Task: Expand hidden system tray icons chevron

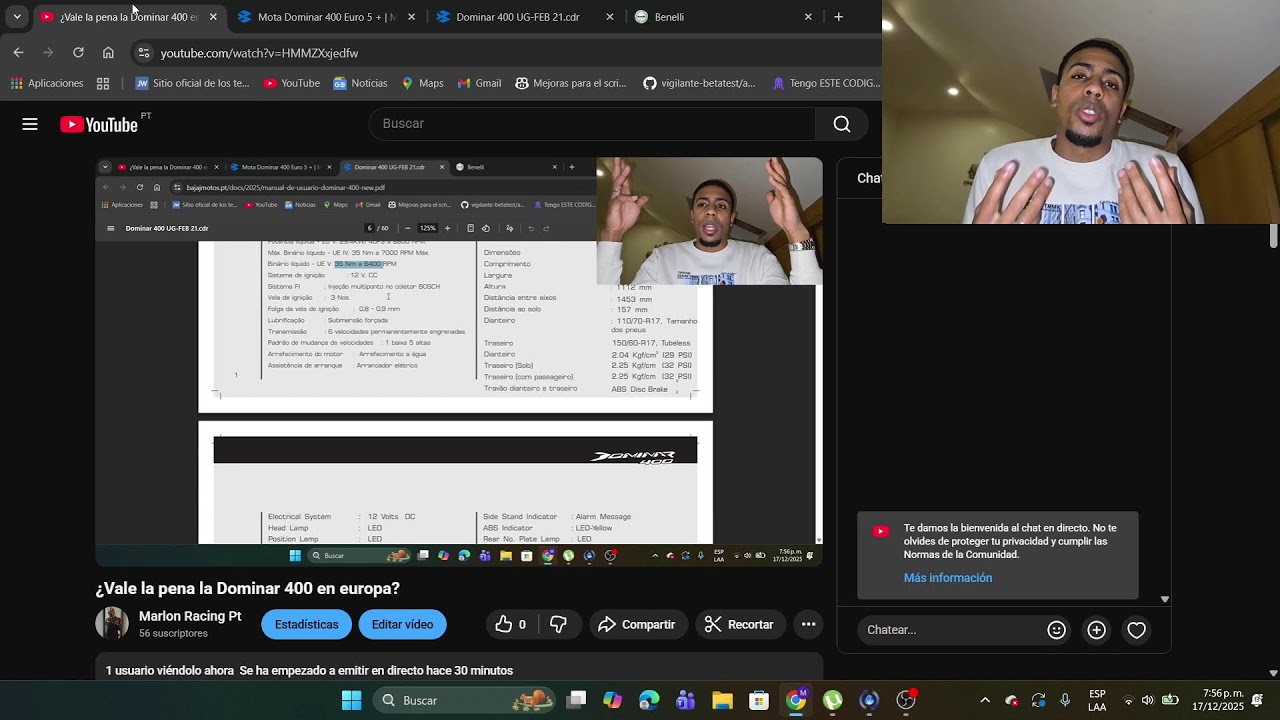Action: click(985, 700)
